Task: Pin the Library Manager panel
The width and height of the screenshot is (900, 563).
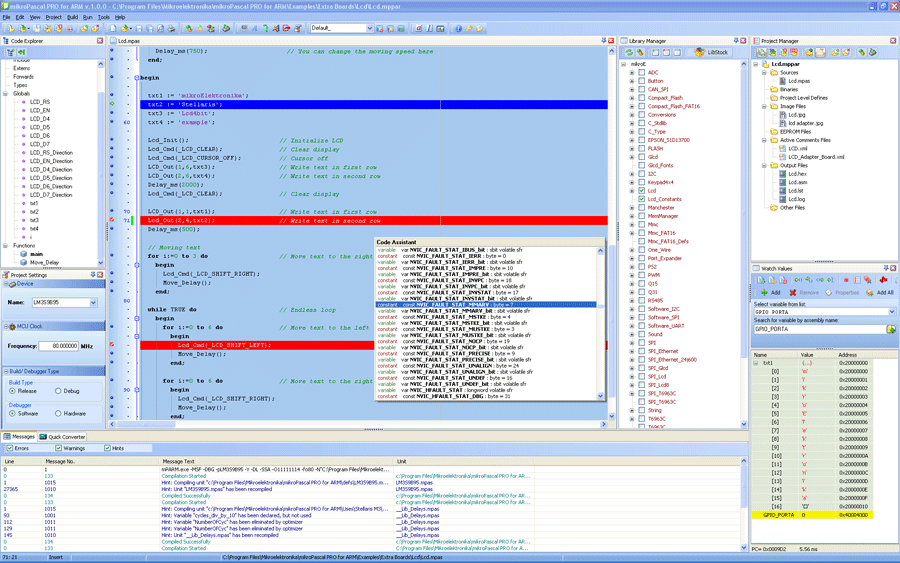Action: pos(736,41)
